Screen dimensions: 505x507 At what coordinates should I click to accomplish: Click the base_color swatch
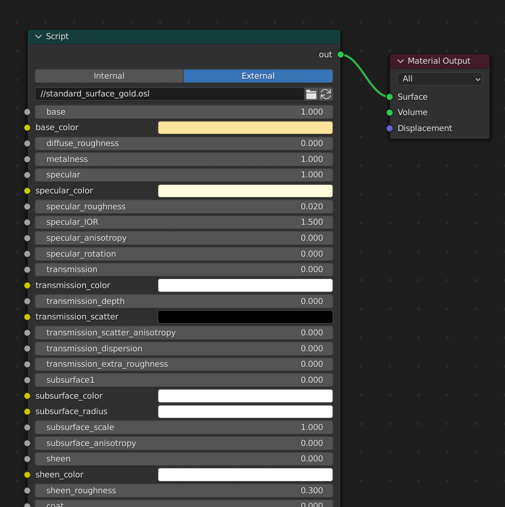click(245, 128)
